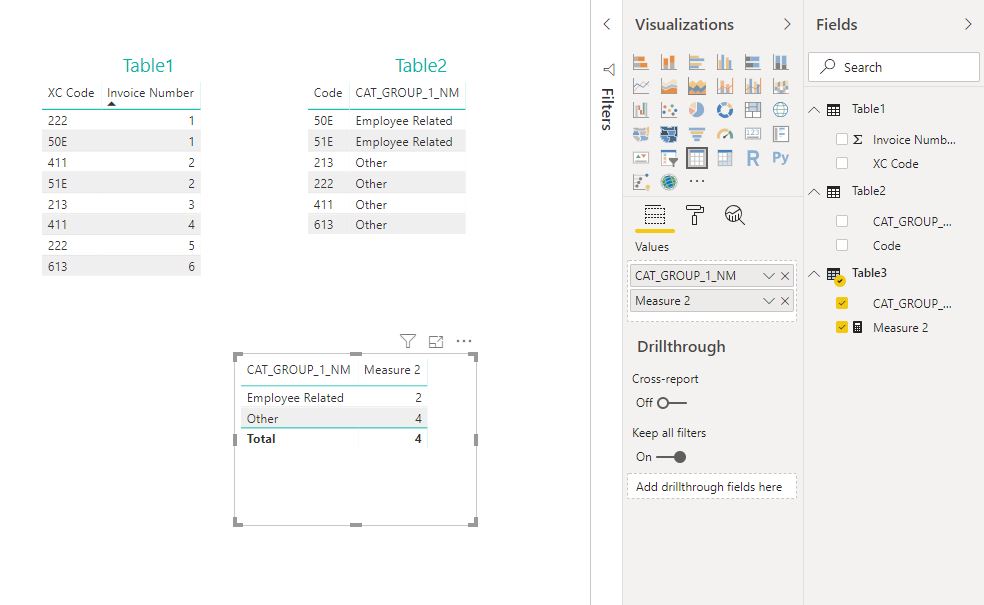Turn off the Keep all filters toggle
The width and height of the screenshot is (984, 605).
pyautogui.click(x=671, y=457)
